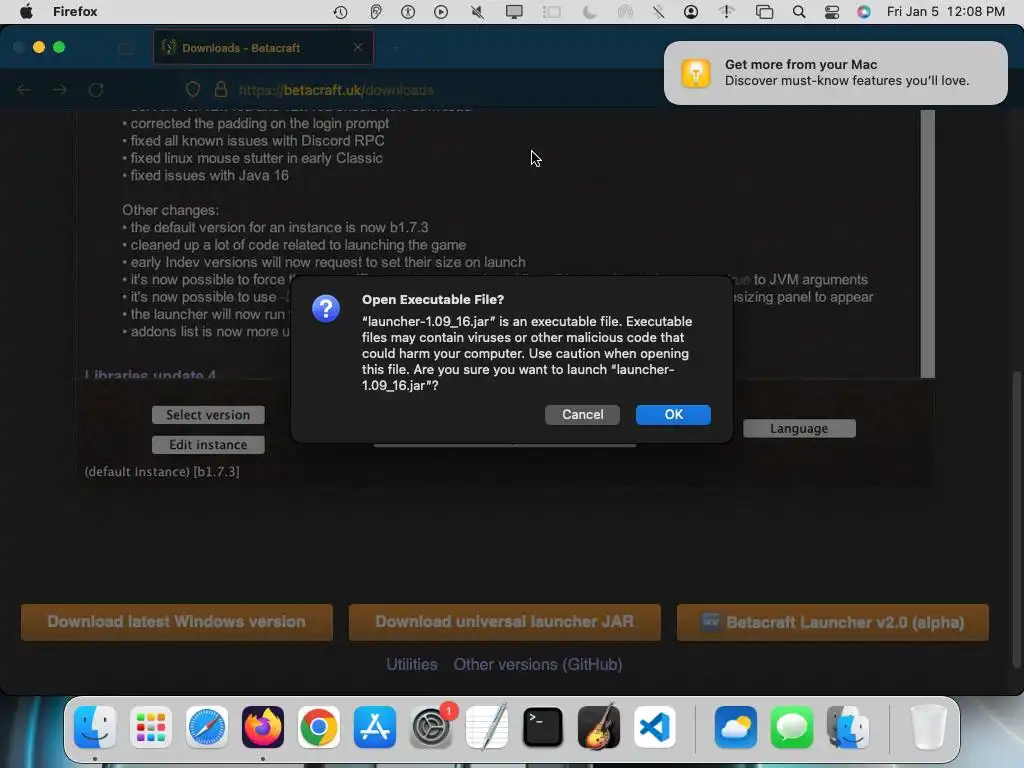1024x768 pixels.
Task: Click the Select version button
Action: [x=208, y=415]
